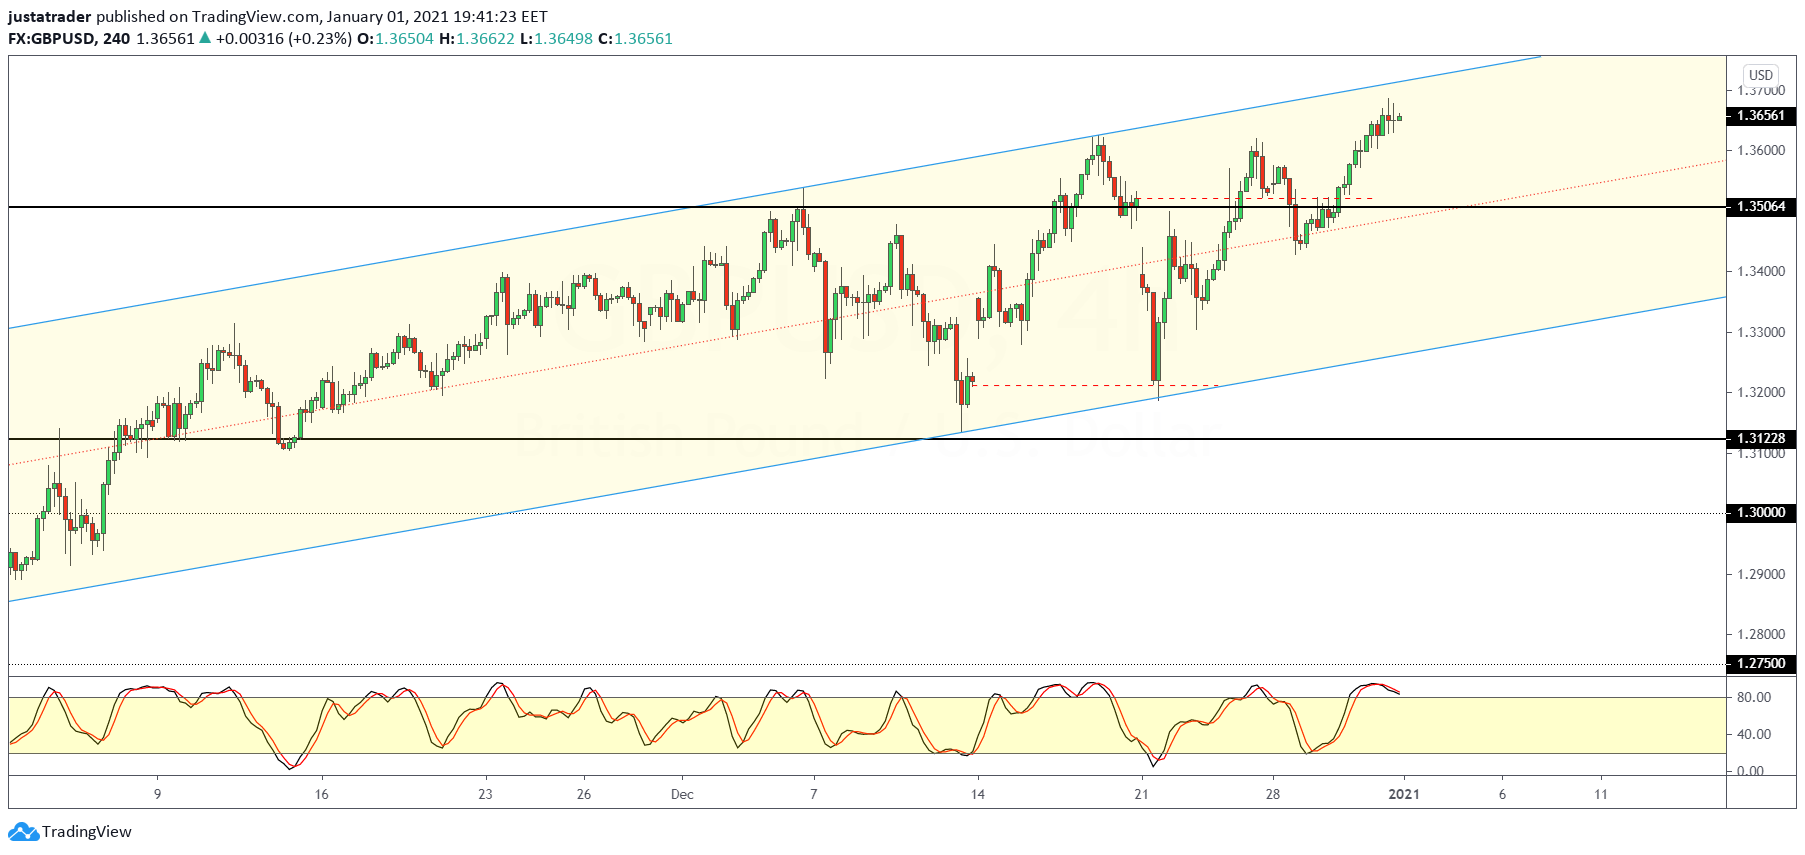Click the TradingView text wordmark at bottom
The height and width of the screenshot is (855, 1805).
tap(87, 832)
